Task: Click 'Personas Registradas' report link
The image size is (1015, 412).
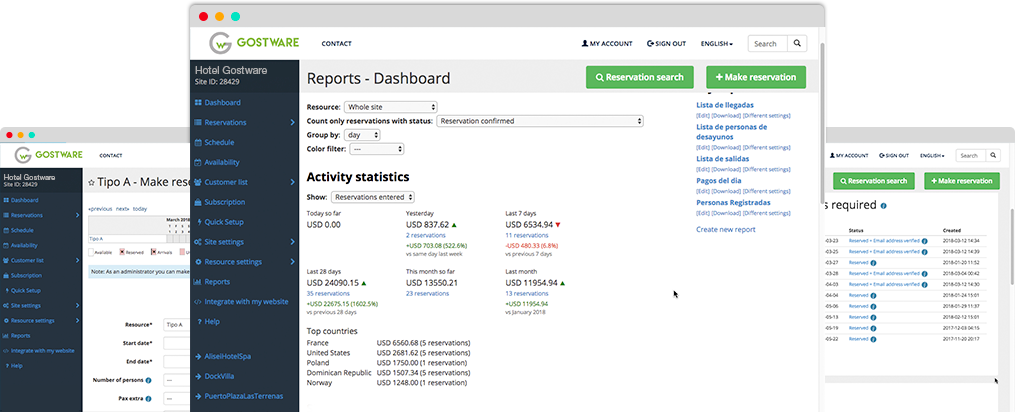Action: [733, 202]
